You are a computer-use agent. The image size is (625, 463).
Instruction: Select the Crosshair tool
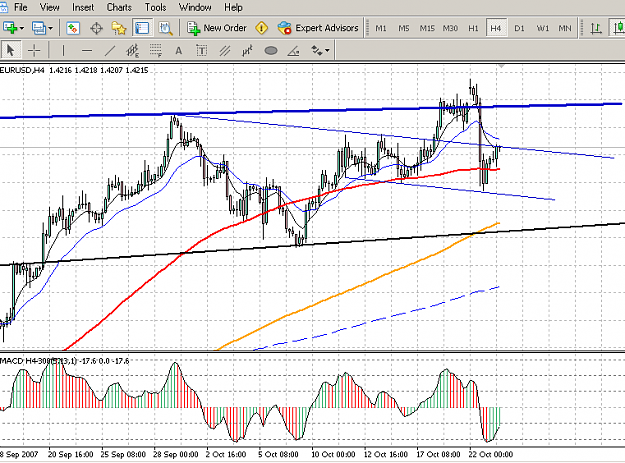pos(34,51)
